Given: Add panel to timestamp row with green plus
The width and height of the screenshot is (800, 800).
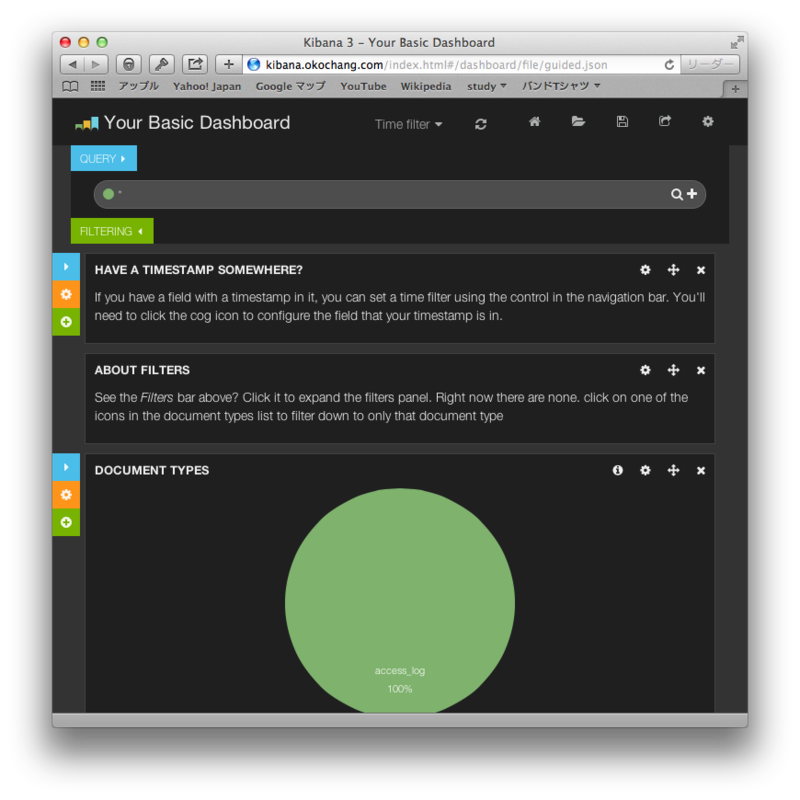Looking at the screenshot, I should click(66, 321).
